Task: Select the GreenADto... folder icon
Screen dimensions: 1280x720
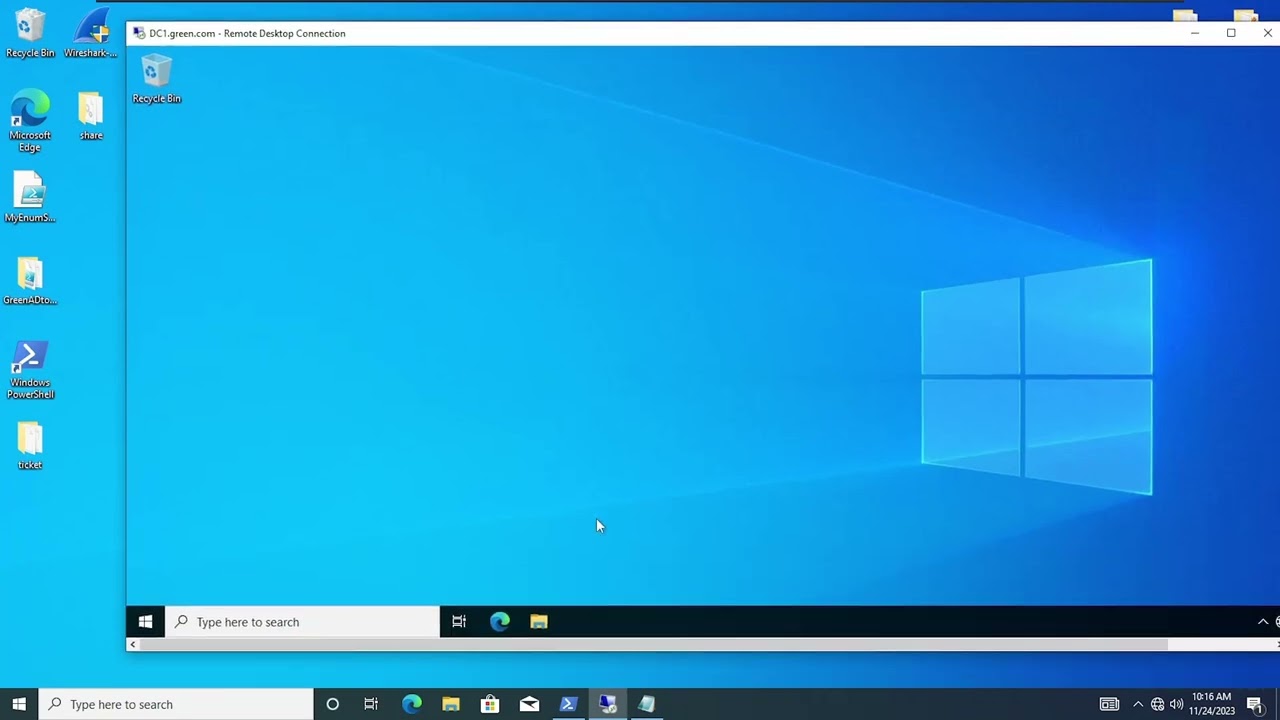Action: click(30, 281)
